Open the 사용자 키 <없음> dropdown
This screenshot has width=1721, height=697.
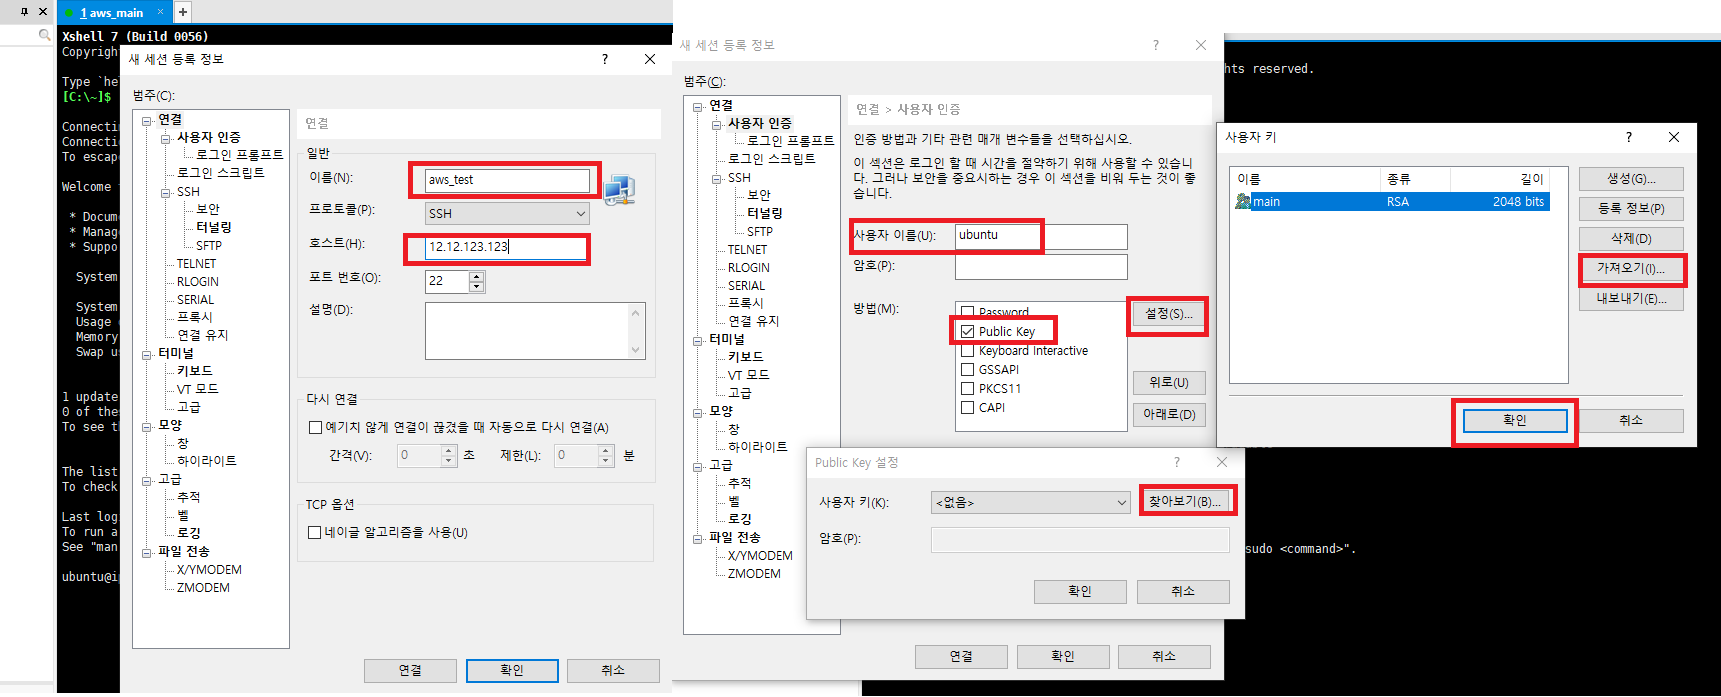[x=1030, y=502]
